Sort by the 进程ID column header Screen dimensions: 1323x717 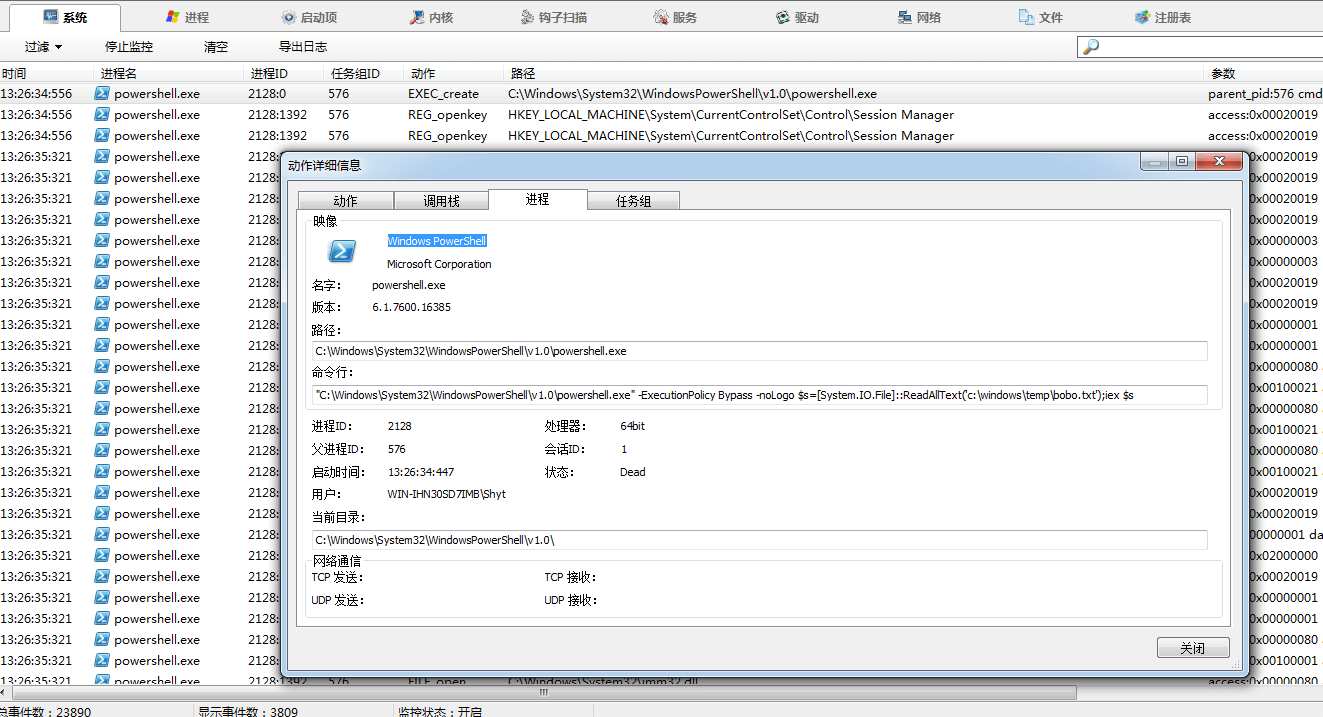[285, 73]
